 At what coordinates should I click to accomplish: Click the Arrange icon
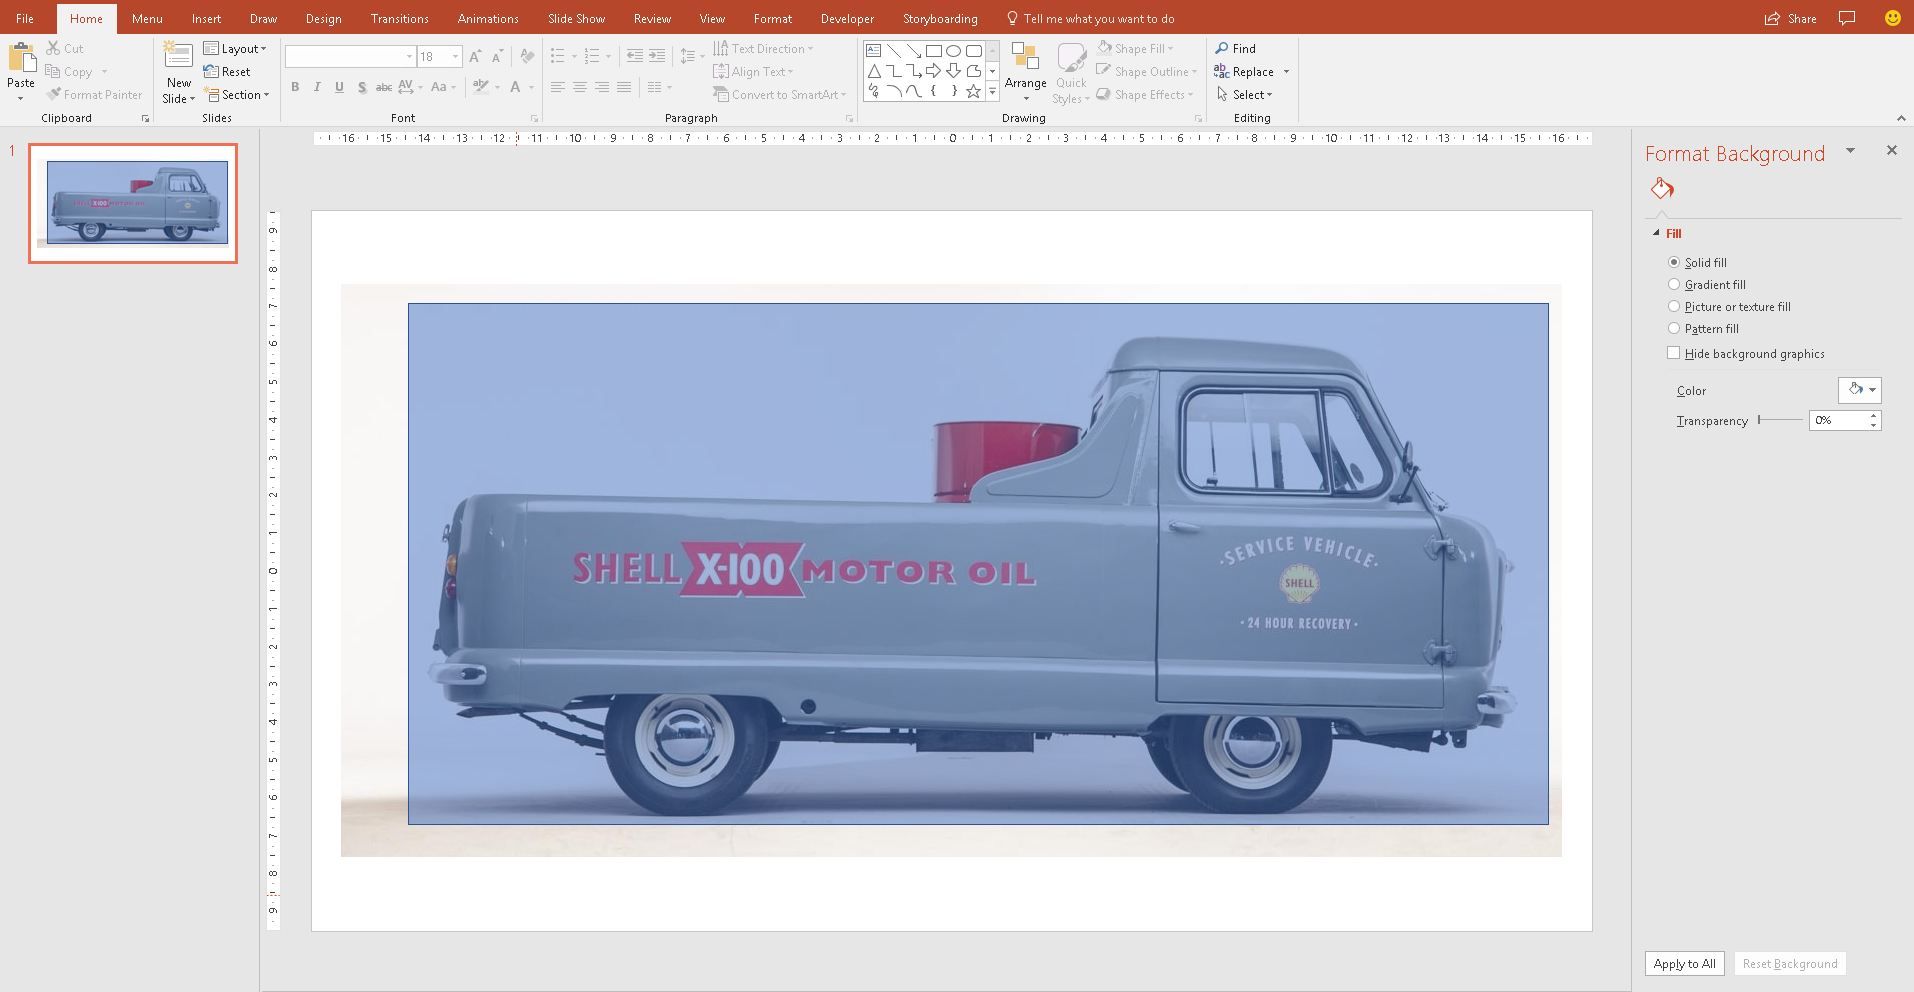click(1025, 57)
